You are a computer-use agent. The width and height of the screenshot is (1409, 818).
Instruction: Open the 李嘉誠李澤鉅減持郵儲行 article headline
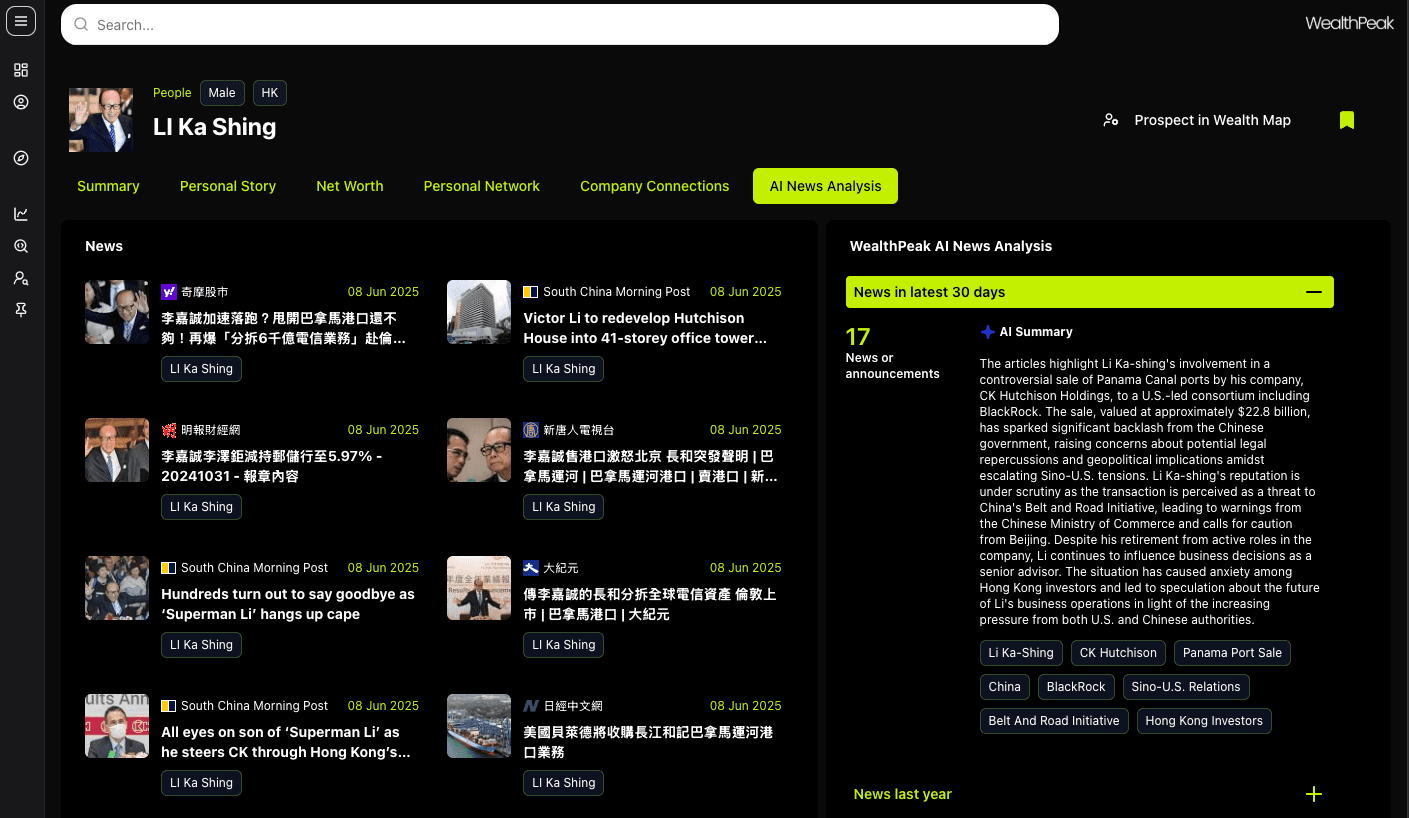click(x=272, y=466)
